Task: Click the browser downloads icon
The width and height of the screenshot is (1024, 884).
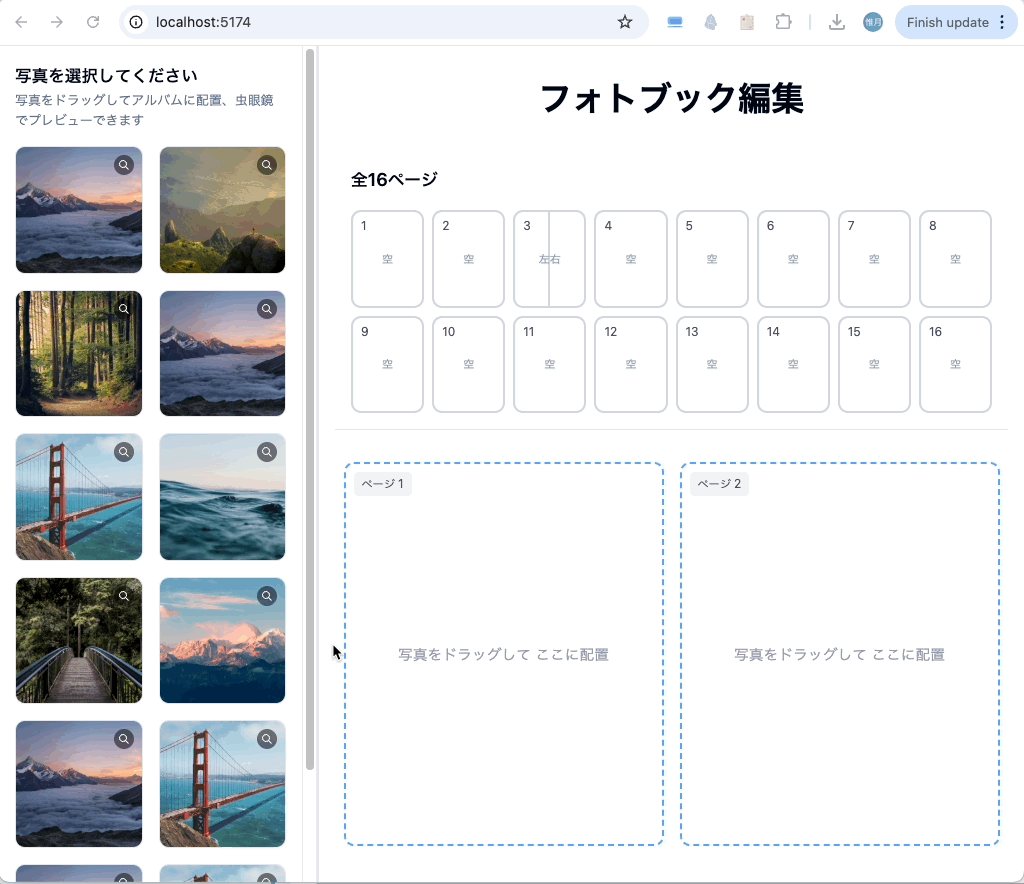Action: pos(837,21)
